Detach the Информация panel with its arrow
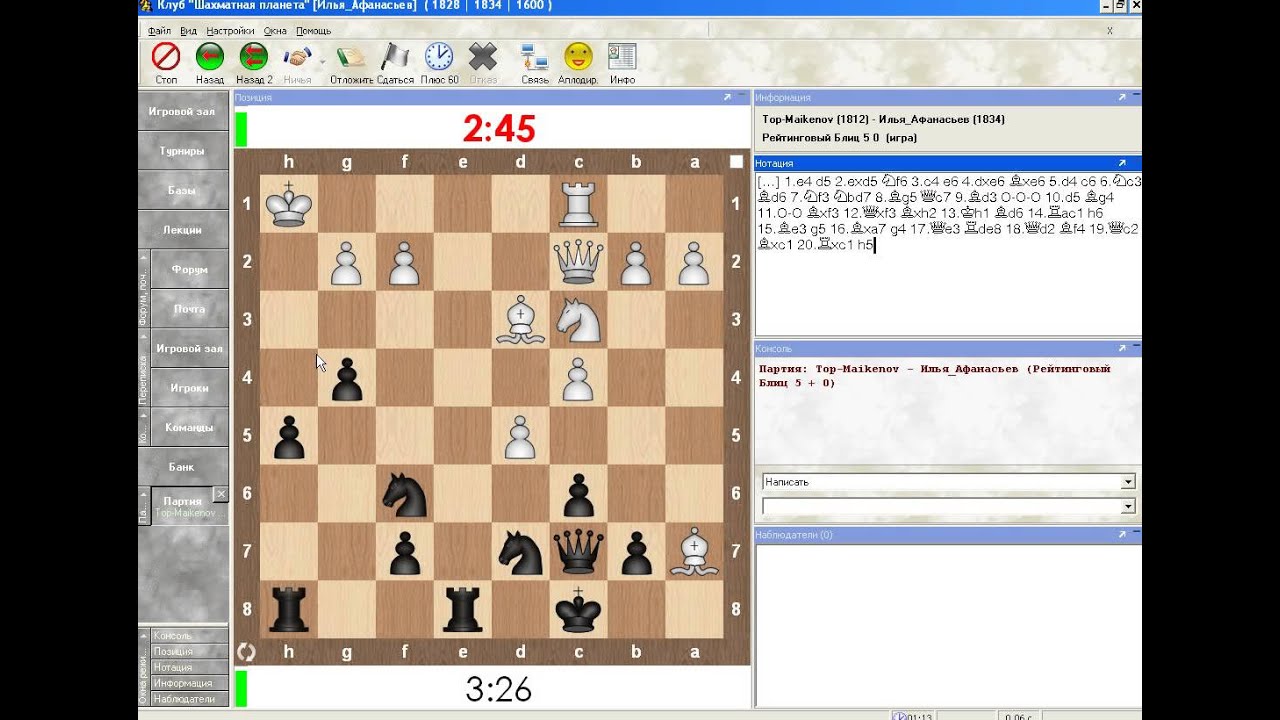1280x720 pixels. point(1122,98)
